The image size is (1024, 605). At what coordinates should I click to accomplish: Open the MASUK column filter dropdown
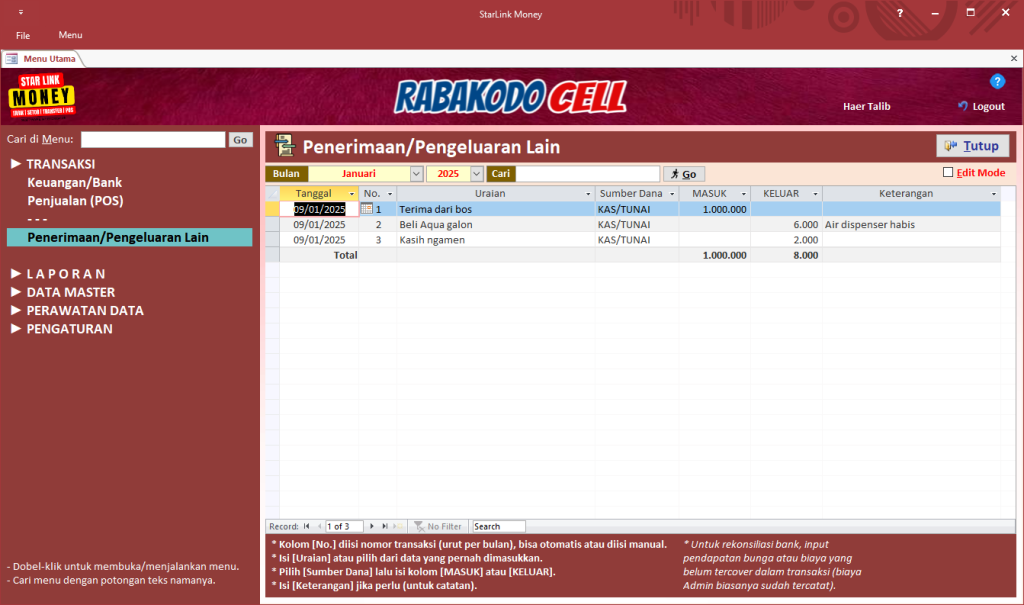coord(743,194)
